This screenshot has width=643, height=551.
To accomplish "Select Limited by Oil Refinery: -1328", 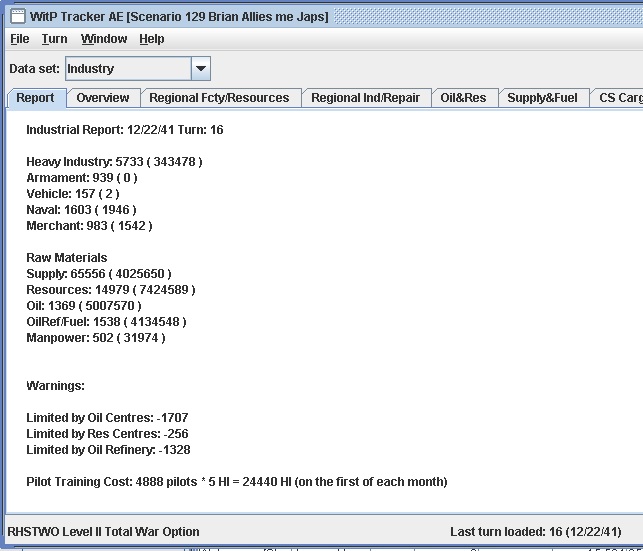I will (x=108, y=450).
